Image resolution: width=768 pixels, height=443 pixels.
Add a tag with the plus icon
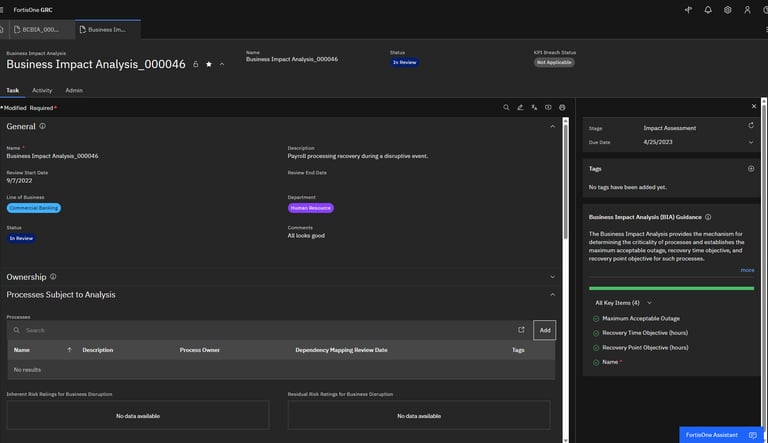pyautogui.click(x=751, y=169)
